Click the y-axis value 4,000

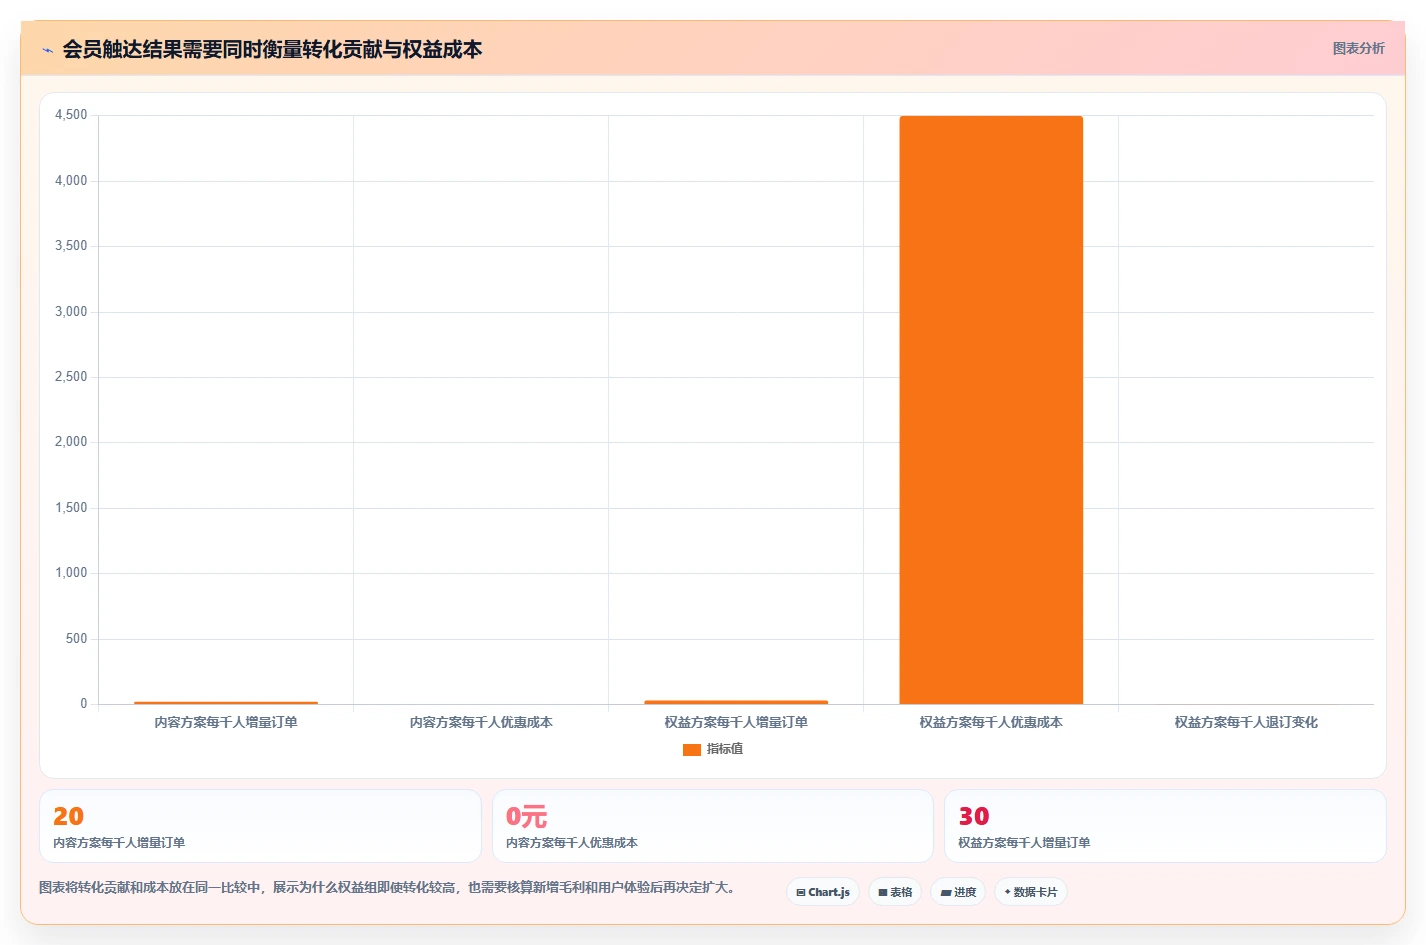click(x=71, y=181)
